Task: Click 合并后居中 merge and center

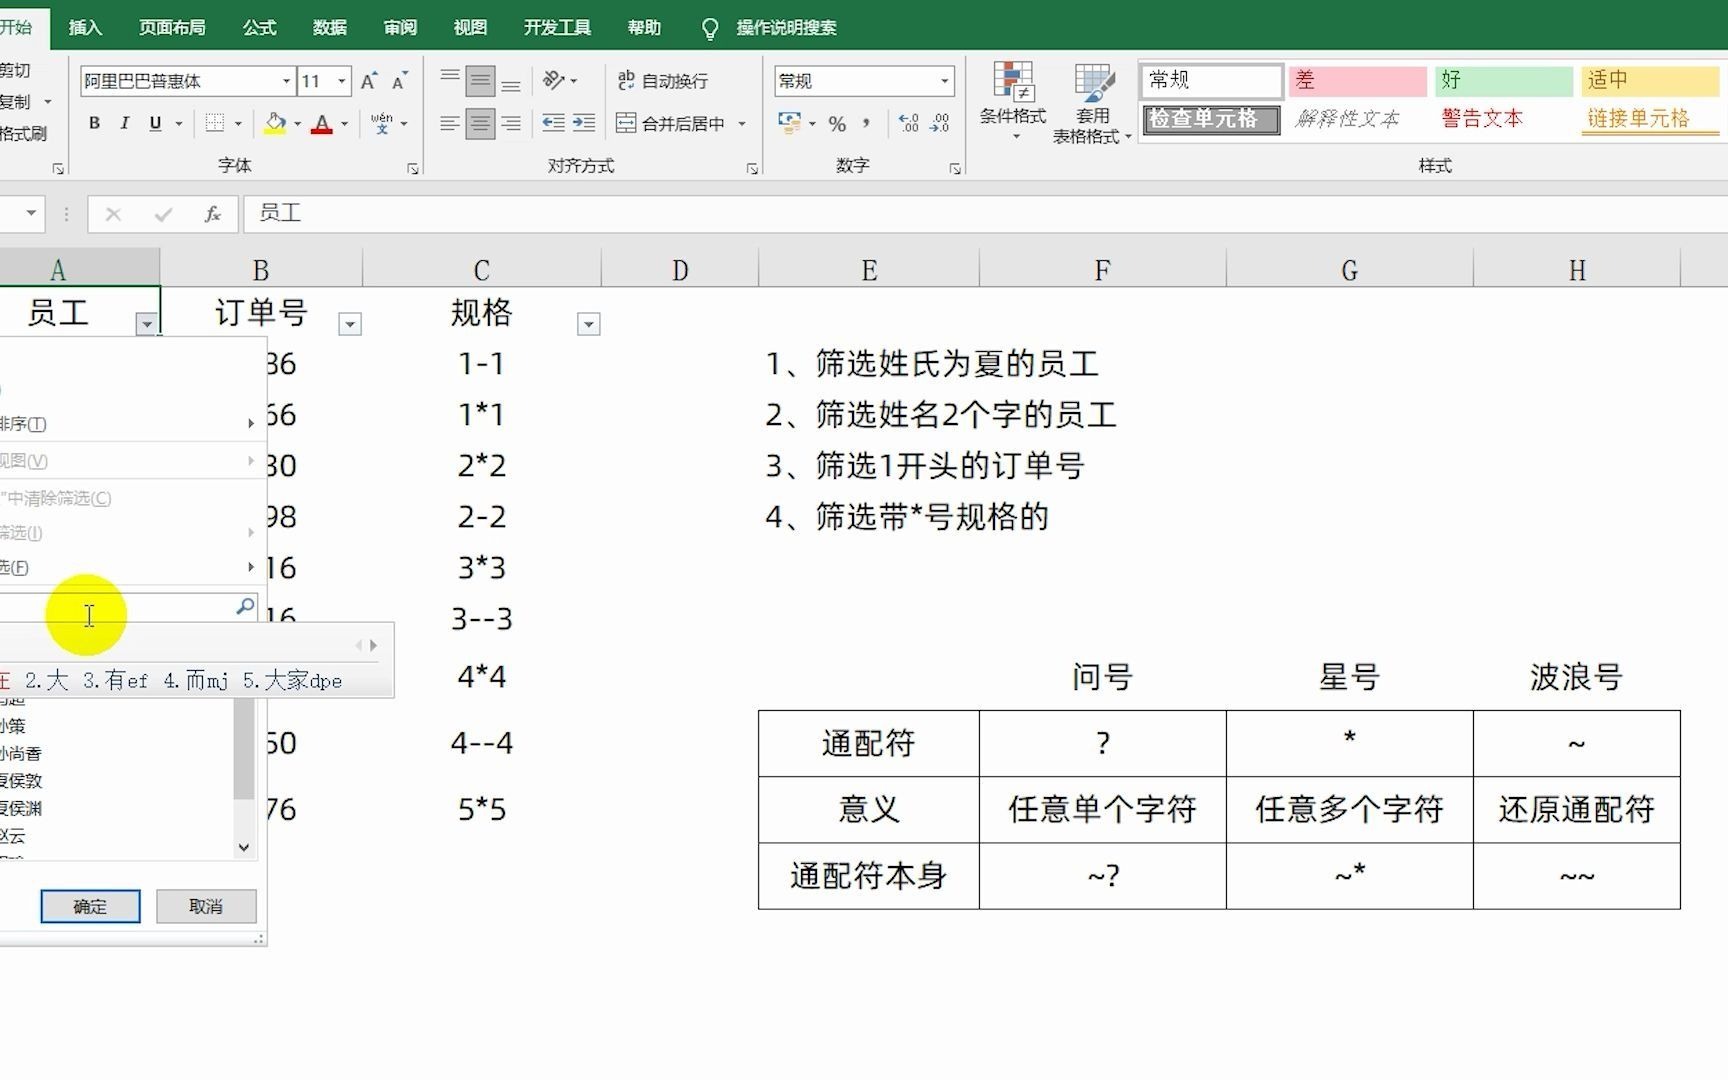Action: tap(670, 123)
